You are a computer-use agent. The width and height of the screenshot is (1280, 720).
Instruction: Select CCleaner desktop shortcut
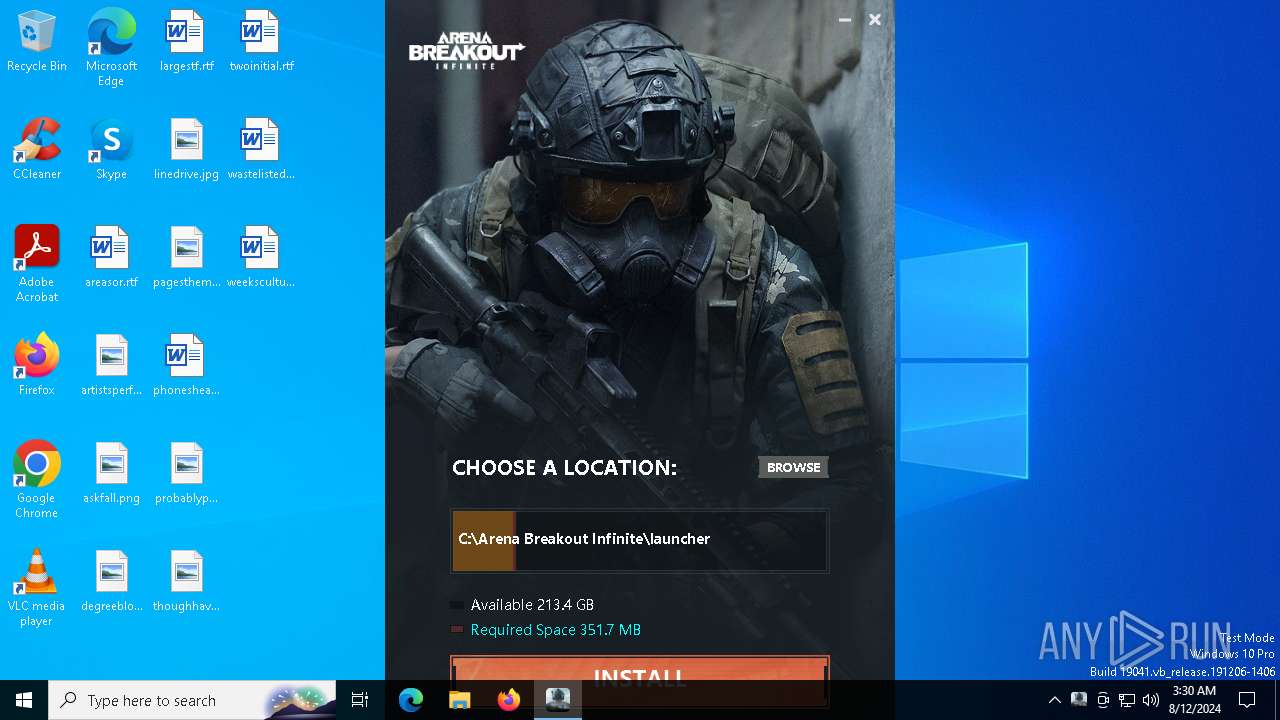point(37,150)
